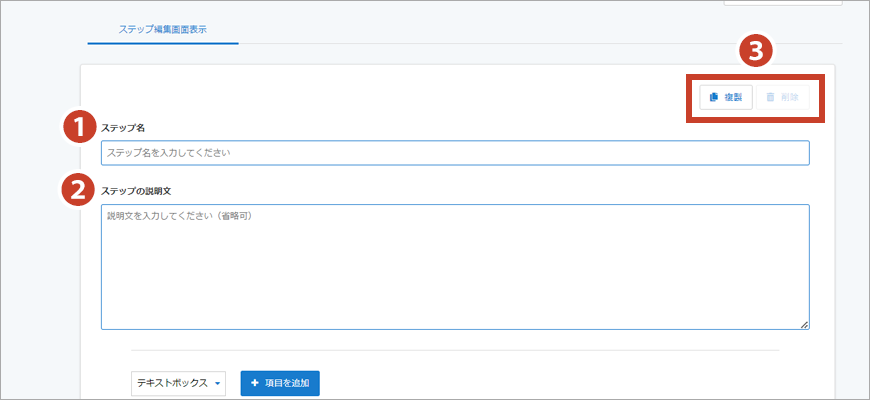
Task: Focus the ステップ名 input field
Action: click(454, 153)
